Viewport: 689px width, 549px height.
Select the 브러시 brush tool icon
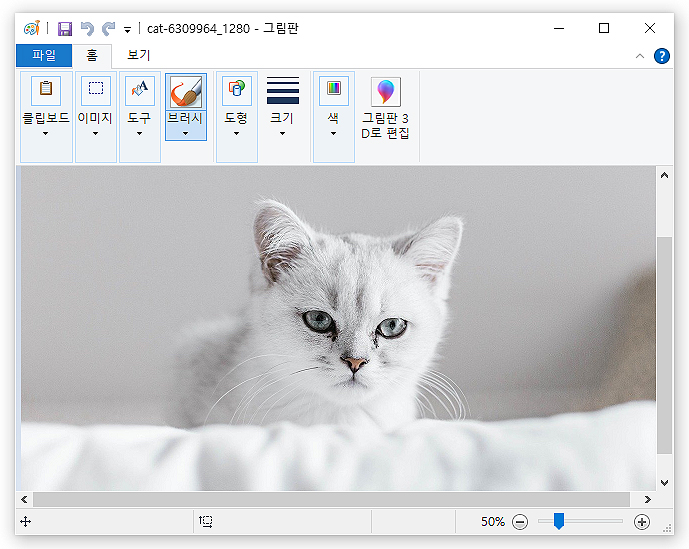click(x=186, y=91)
